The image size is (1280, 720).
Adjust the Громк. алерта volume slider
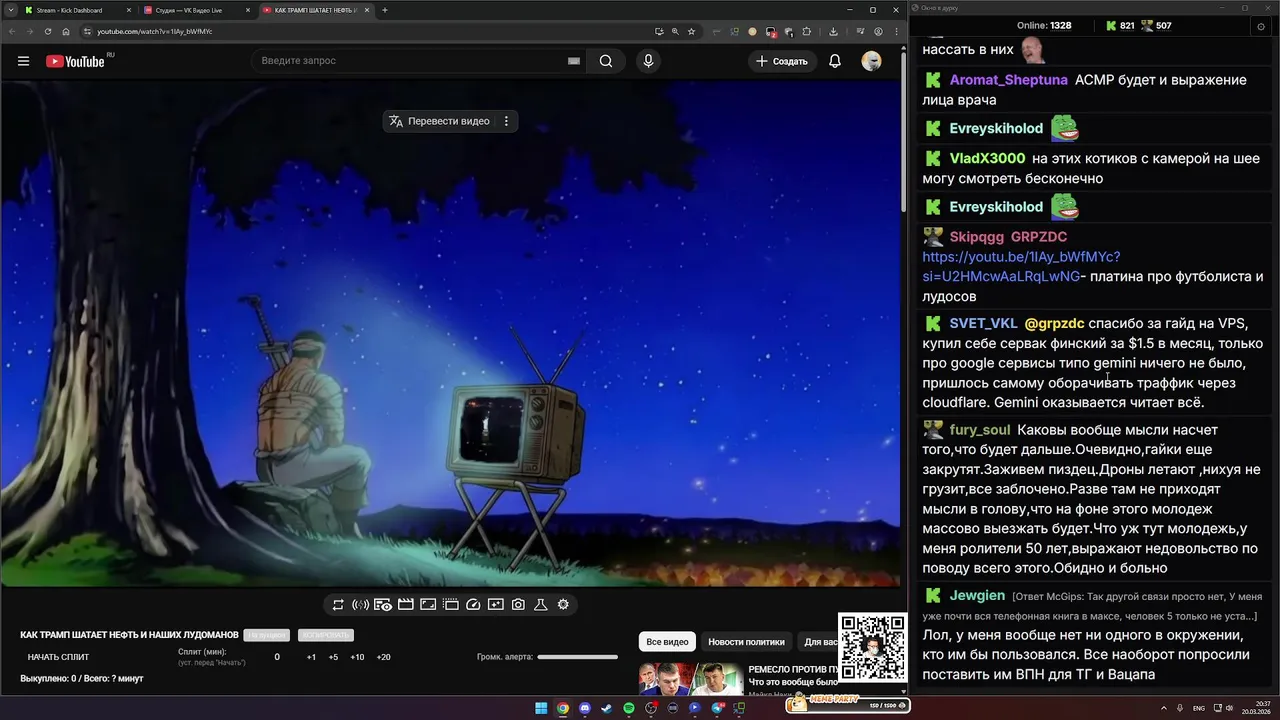(577, 657)
